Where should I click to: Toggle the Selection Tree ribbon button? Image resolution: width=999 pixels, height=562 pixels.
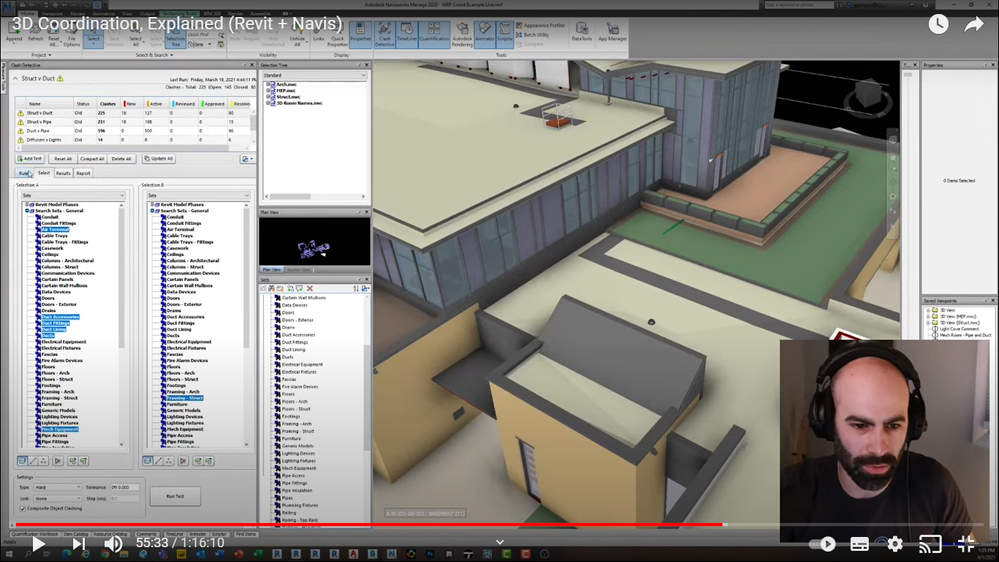[175, 35]
